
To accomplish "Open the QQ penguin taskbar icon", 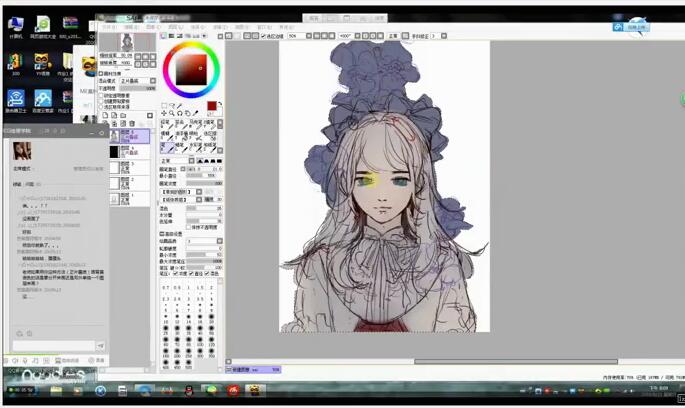I will point(189,390).
